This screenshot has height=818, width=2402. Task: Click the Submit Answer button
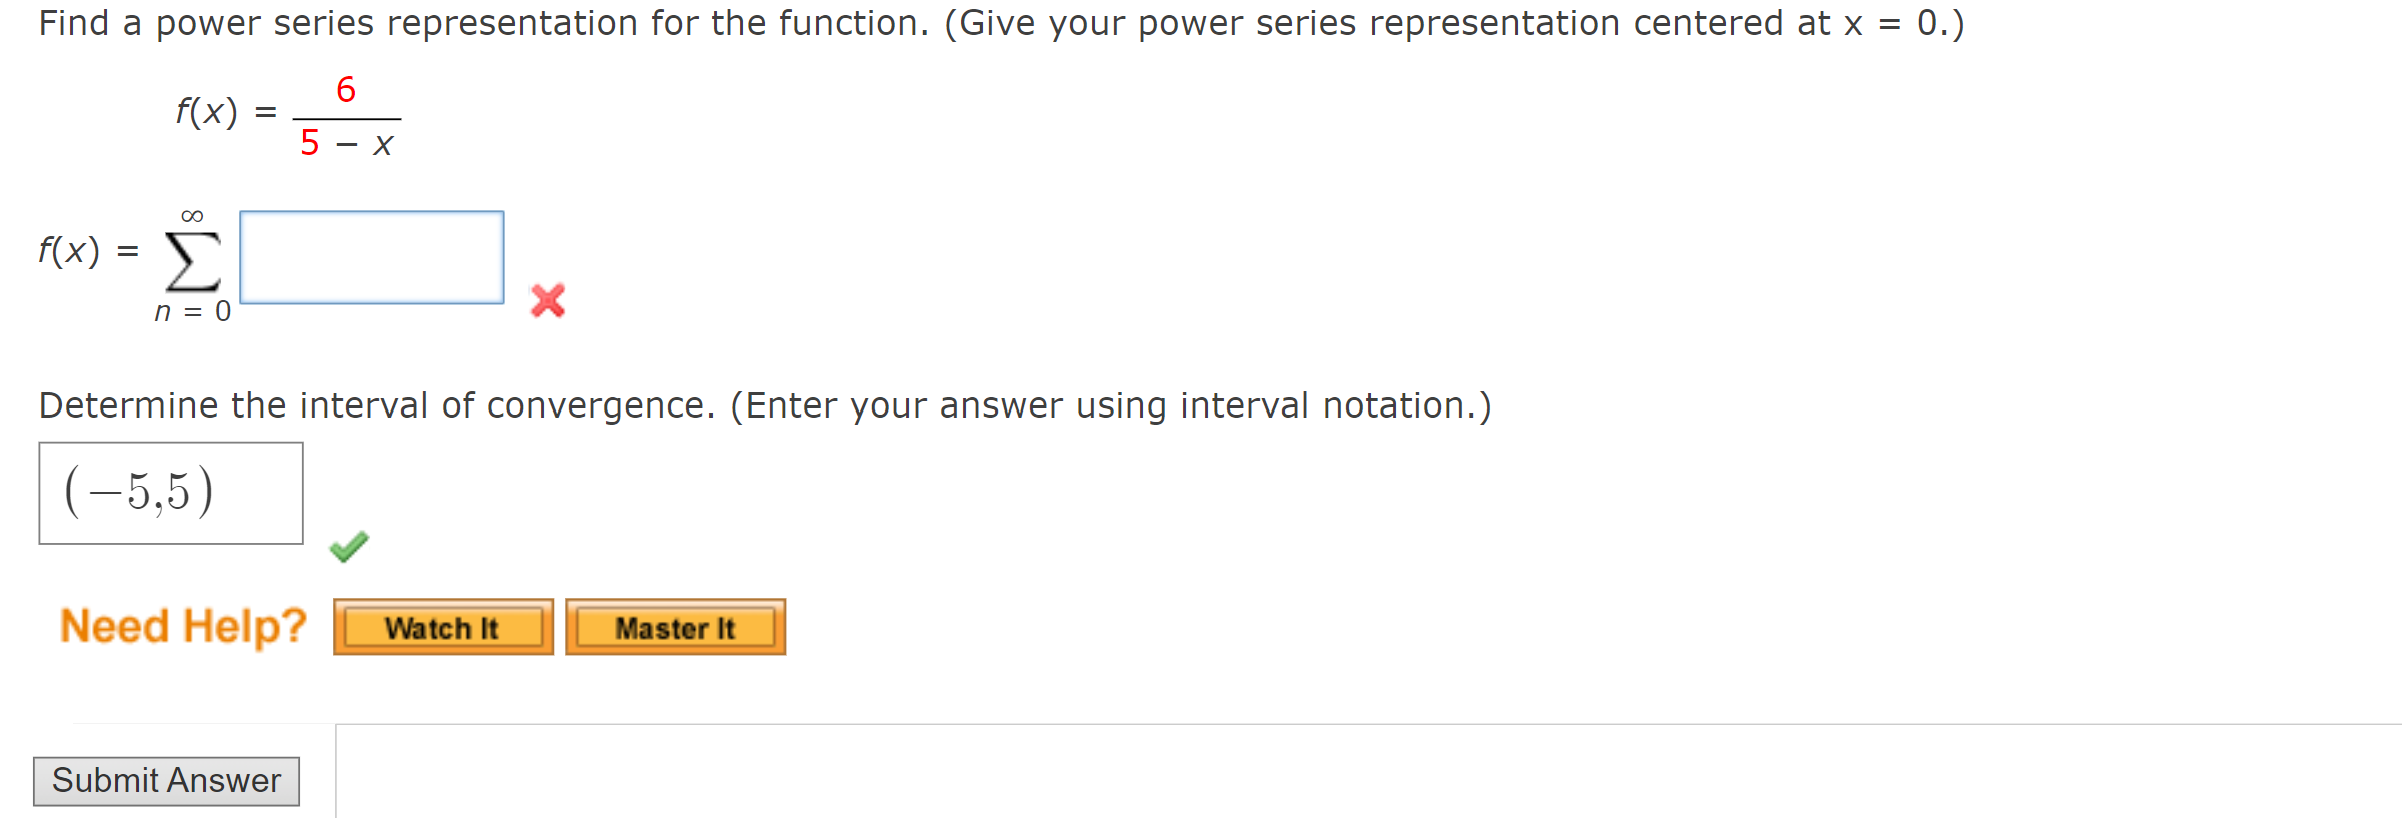click(x=166, y=780)
